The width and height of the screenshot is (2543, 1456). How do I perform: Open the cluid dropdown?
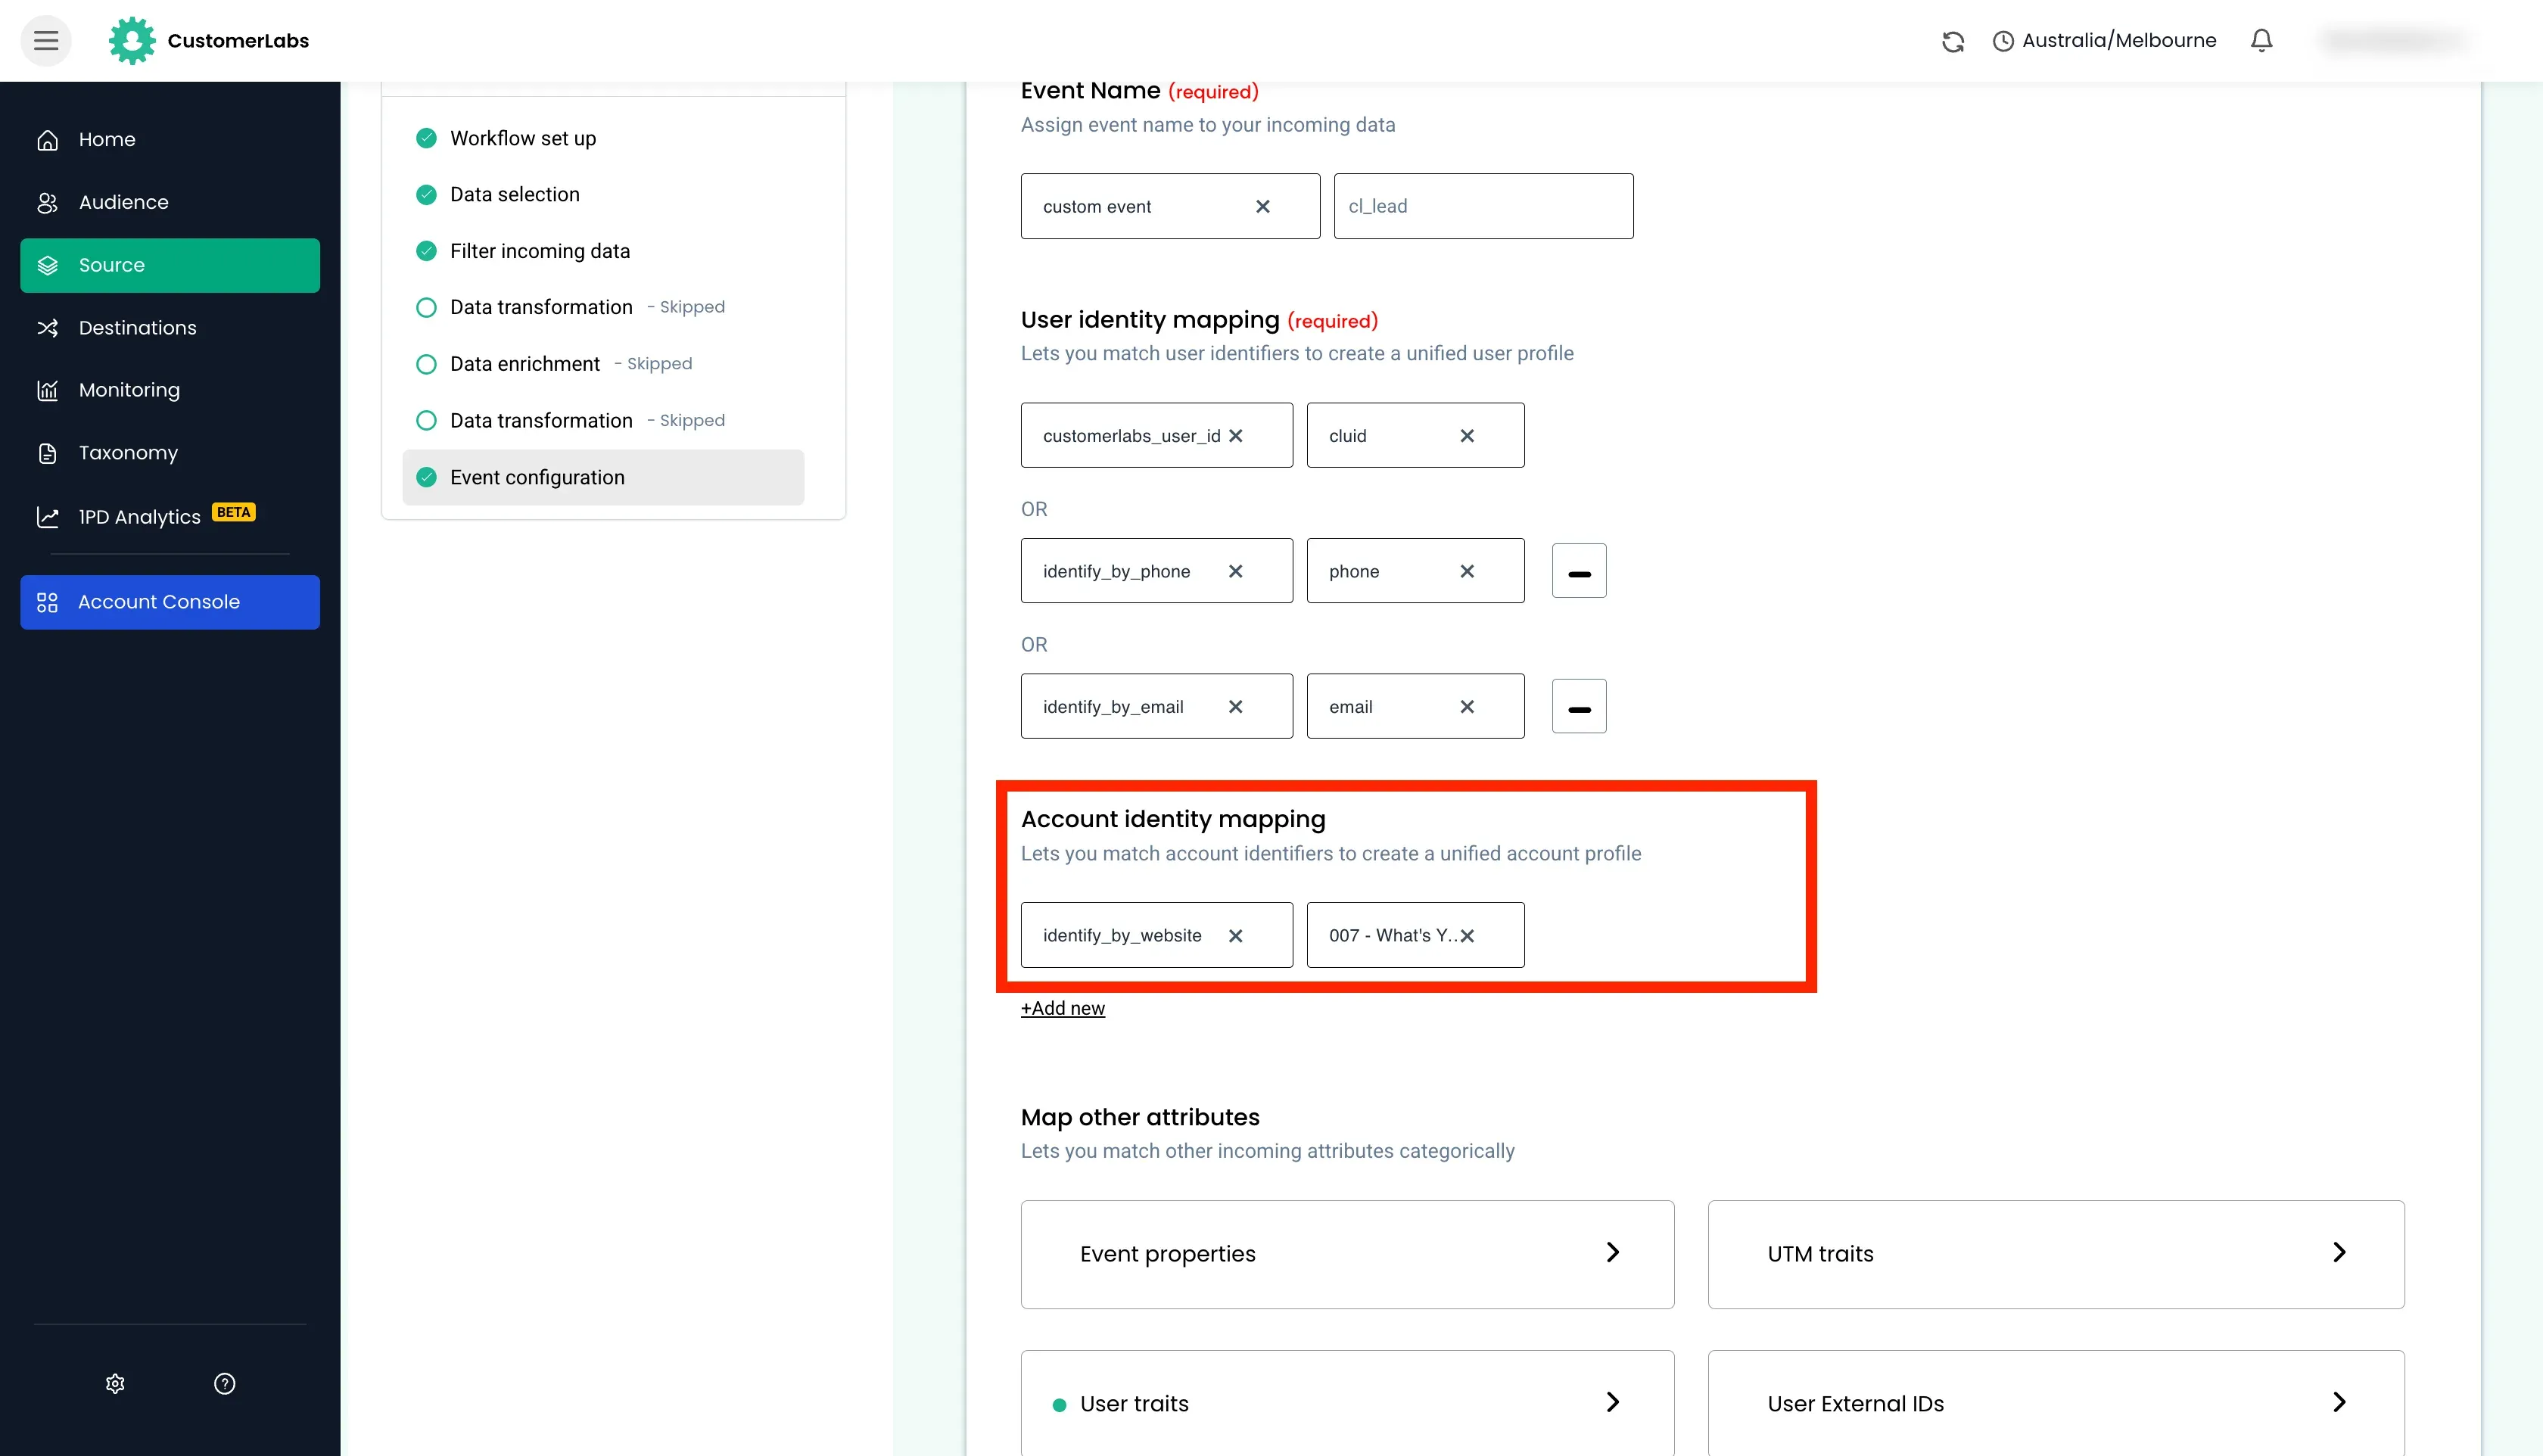pyautogui.click(x=1415, y=435)
